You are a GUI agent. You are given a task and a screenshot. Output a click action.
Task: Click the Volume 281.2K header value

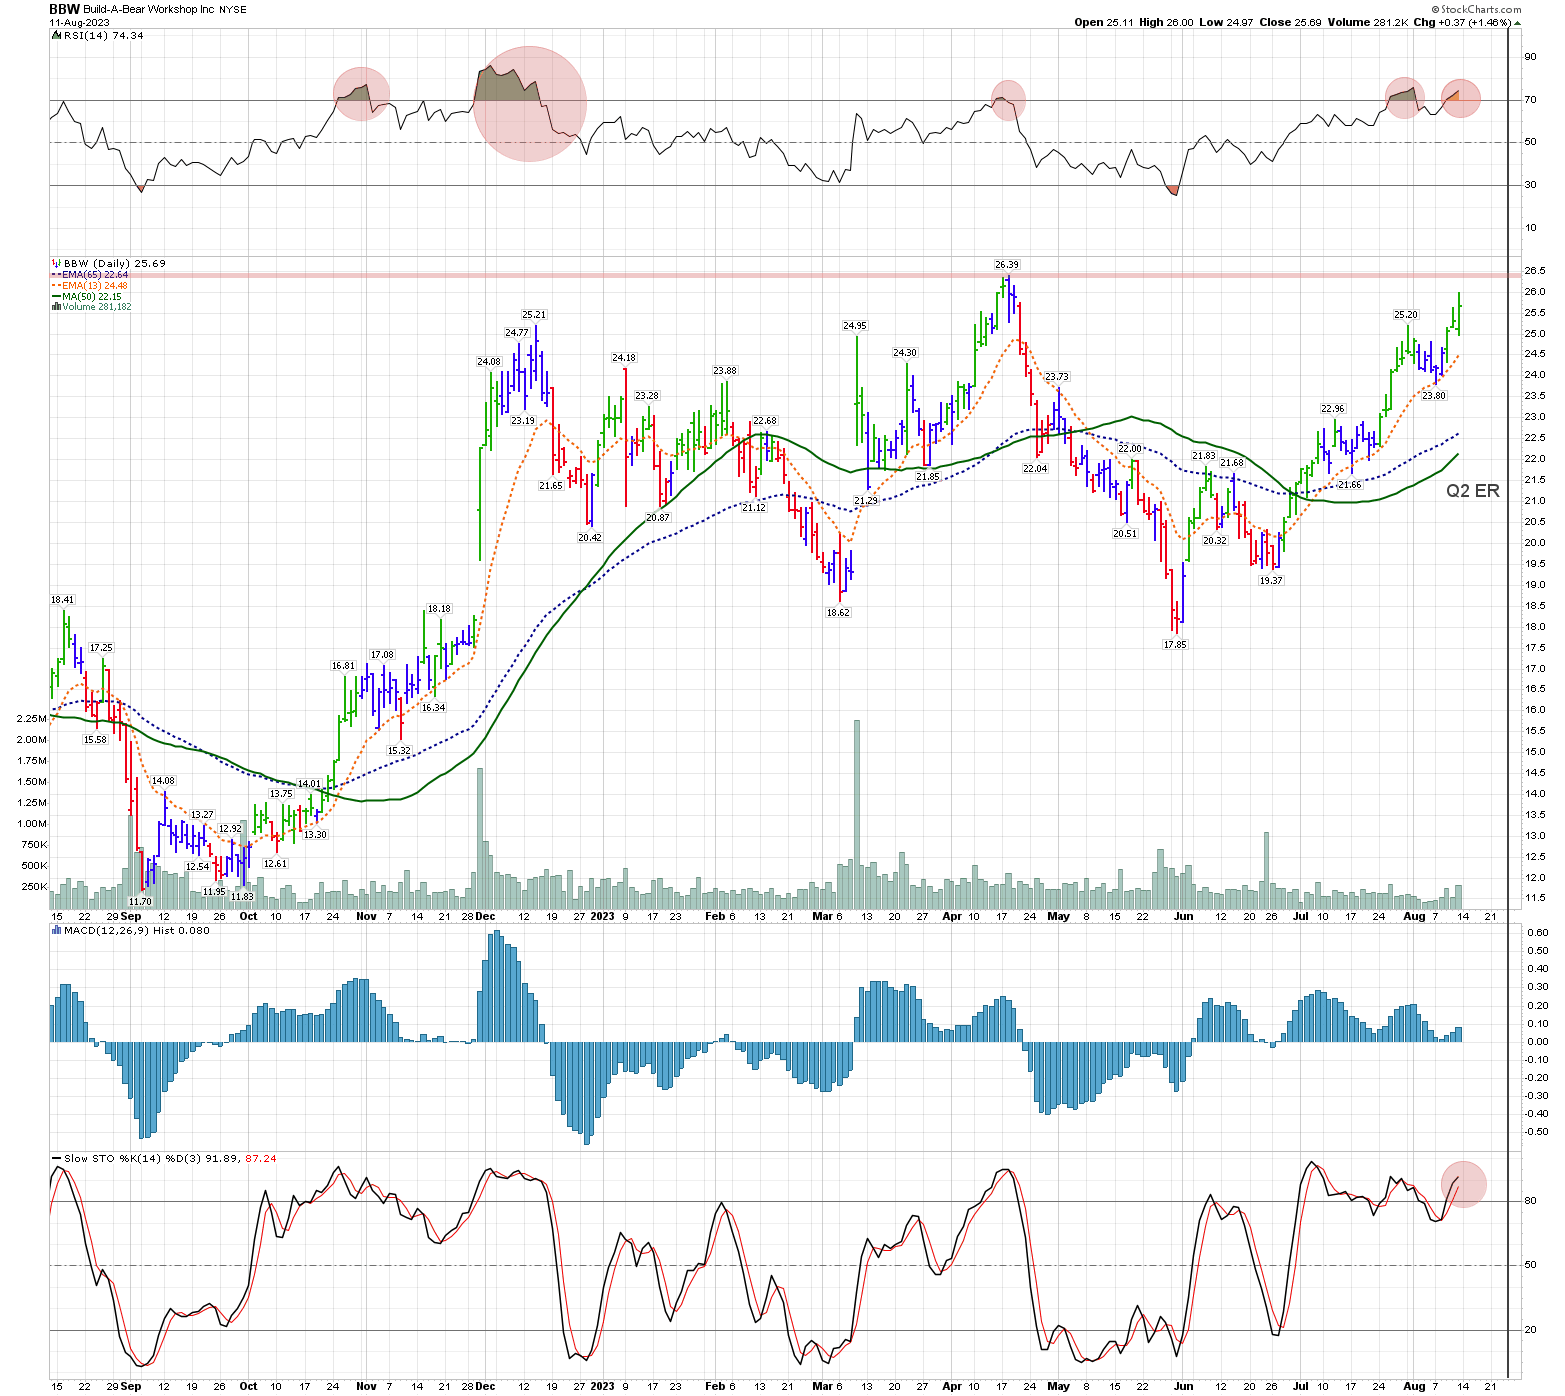pyautogui.click(x=1368, y=22)
